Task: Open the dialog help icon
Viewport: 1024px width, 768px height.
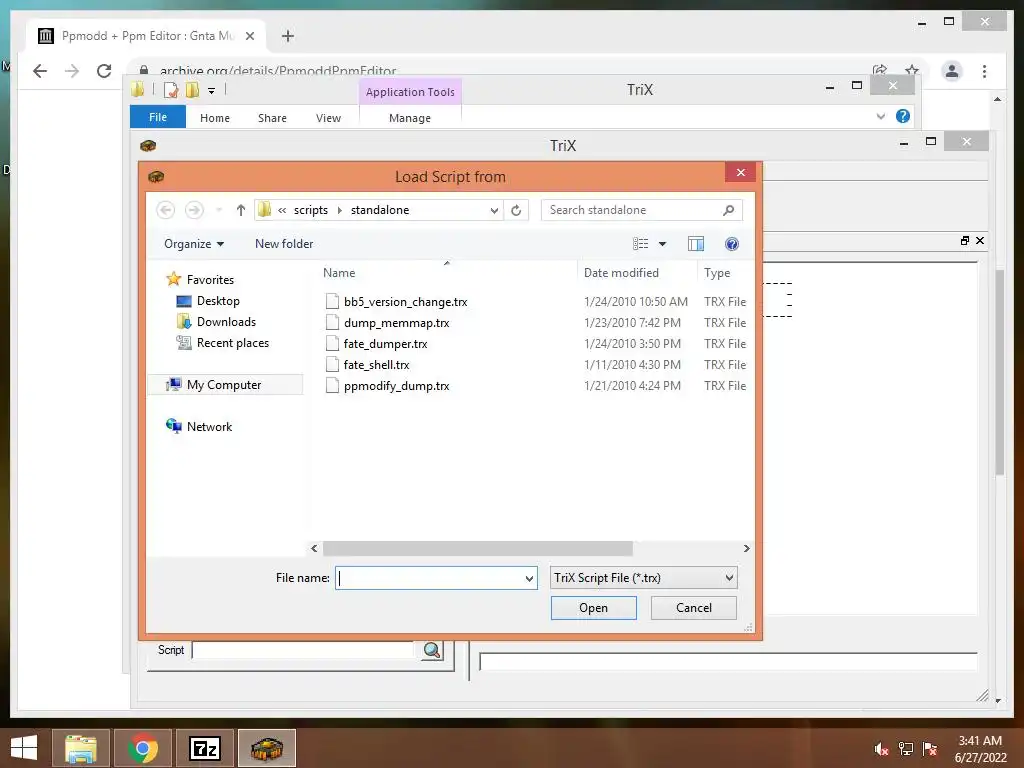Action: point(732,244)
